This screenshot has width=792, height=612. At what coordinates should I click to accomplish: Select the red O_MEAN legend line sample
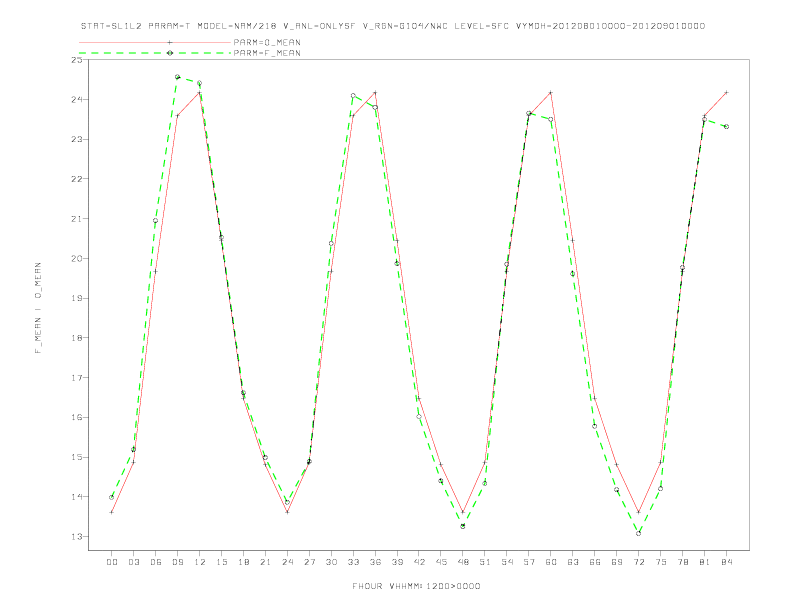point(155,42)
